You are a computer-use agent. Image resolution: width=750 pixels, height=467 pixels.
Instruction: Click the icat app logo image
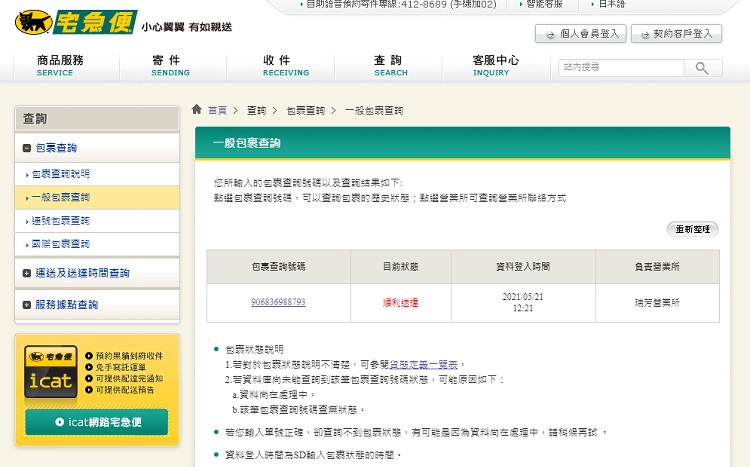(51, 372)
